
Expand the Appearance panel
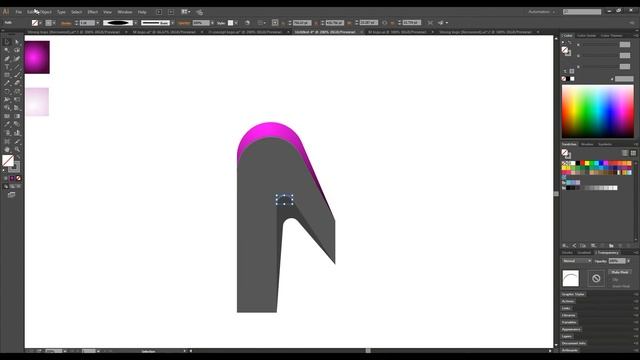pos(571,329)
